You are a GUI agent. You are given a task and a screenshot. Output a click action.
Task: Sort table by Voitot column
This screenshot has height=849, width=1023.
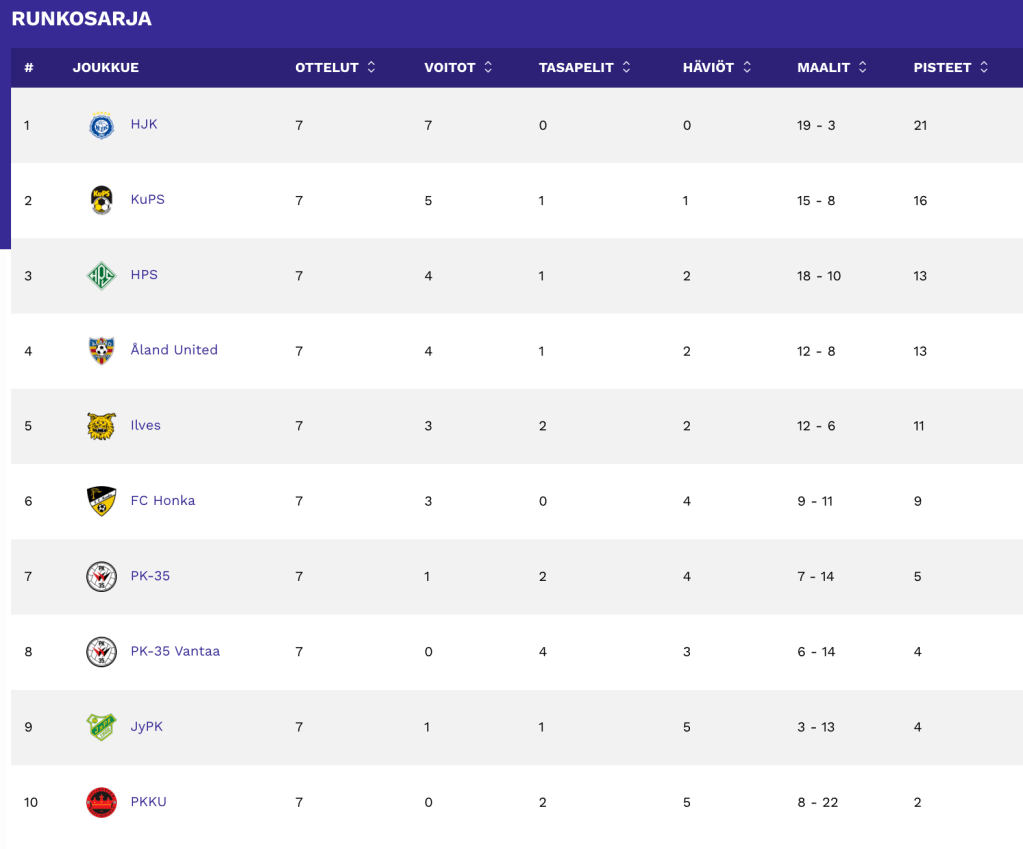458,68
